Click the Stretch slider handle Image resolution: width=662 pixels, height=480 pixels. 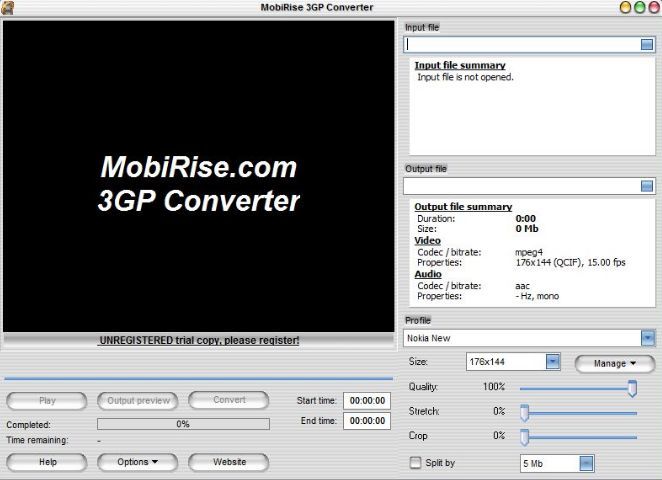tap(524, 412)
